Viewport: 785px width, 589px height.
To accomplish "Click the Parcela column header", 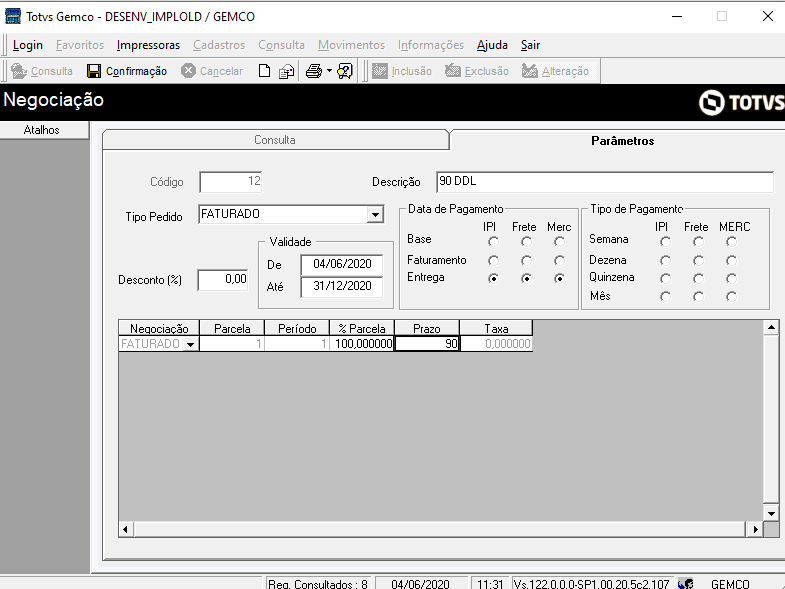I will (x=232, y=329).
